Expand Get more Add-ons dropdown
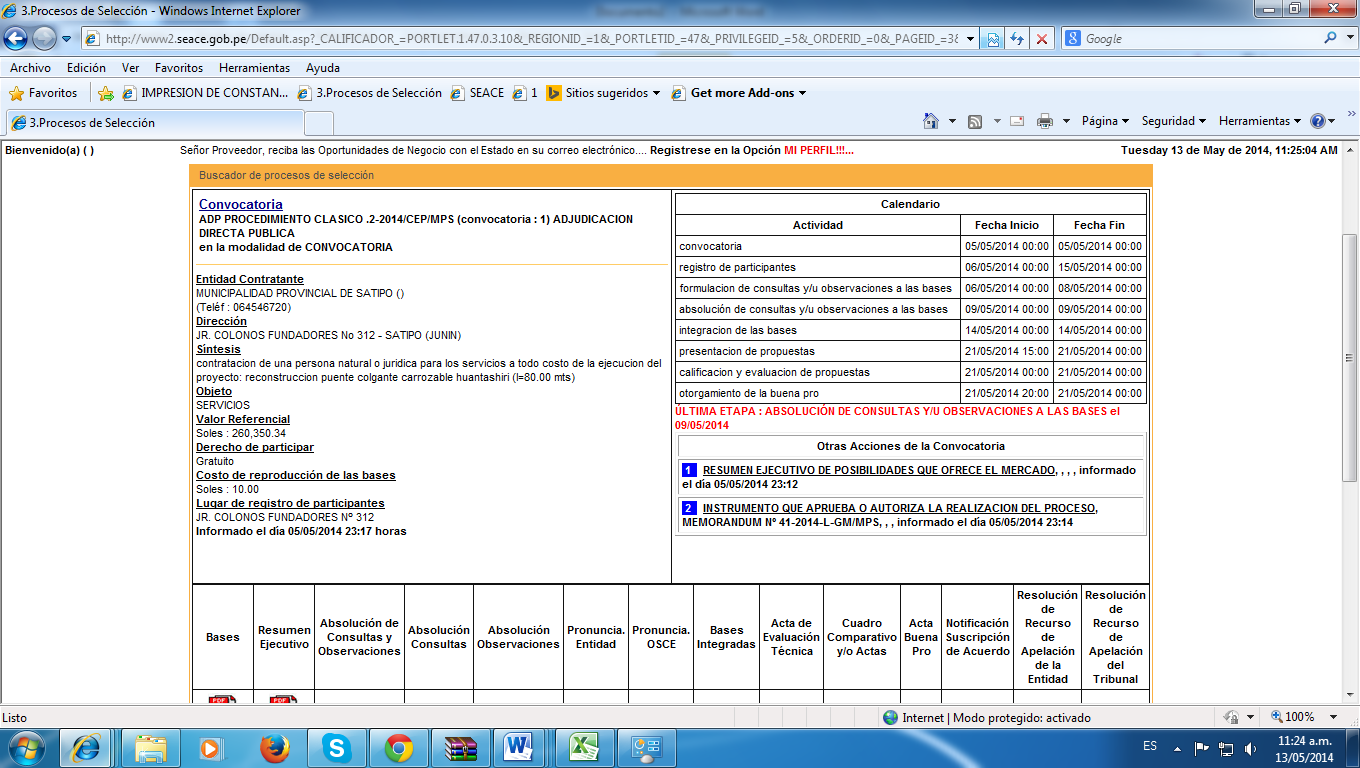This screenshot has width=1360, height=768. click(802, 93)
